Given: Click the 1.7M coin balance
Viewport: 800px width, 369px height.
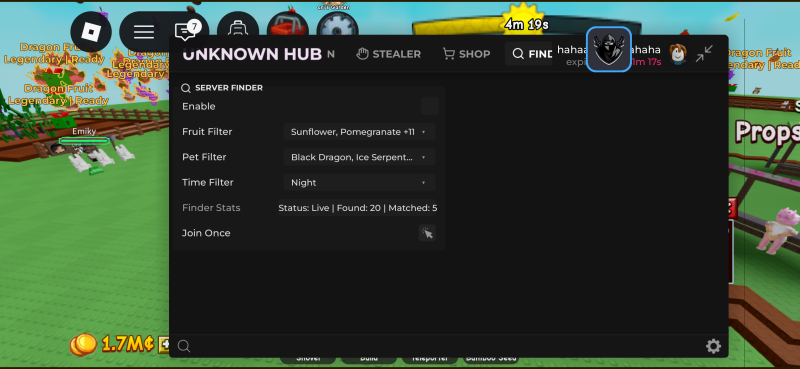Looking at the screenshot, I should 128,344.
